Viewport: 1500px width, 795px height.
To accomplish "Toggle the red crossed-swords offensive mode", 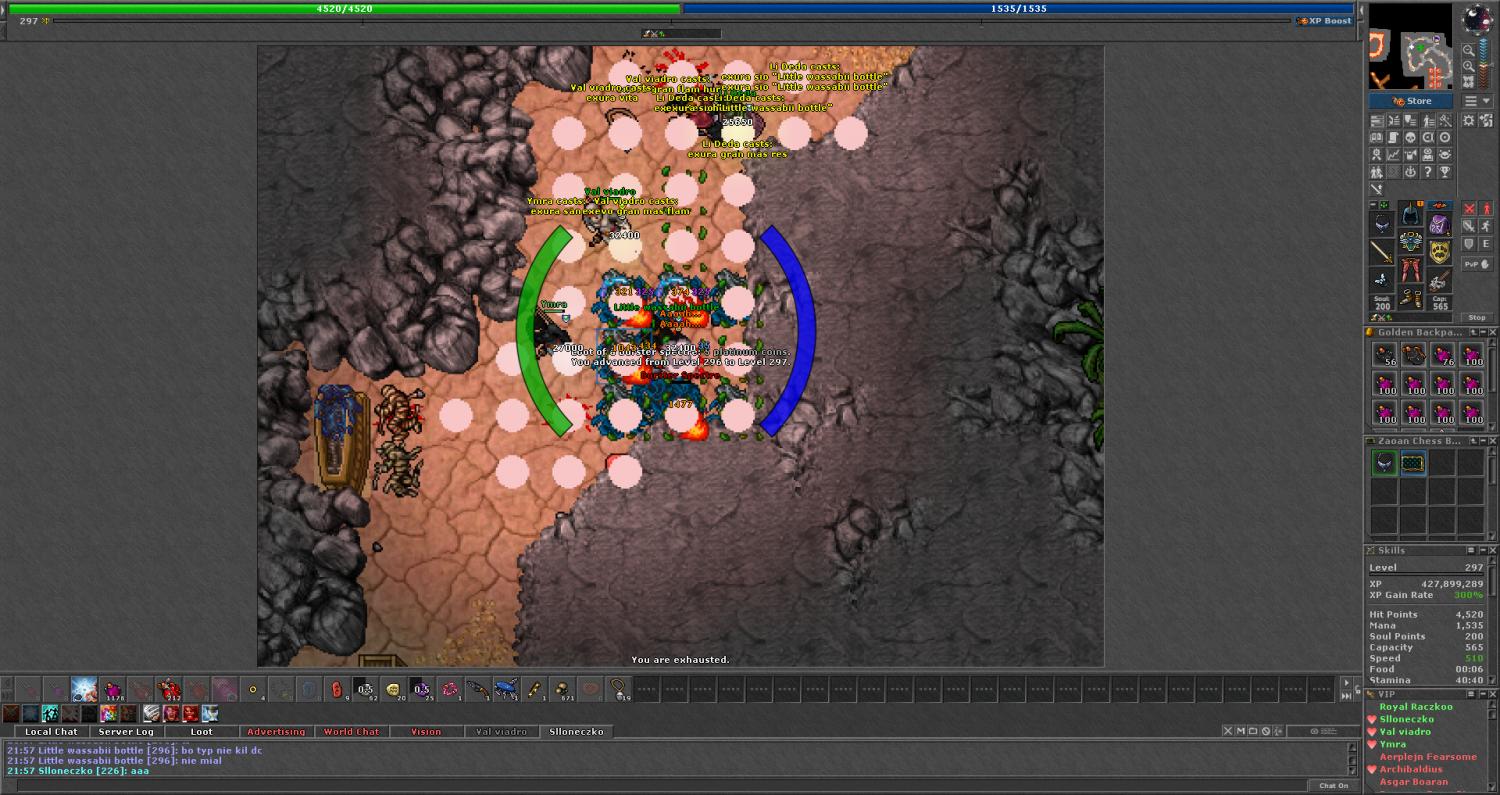I will 1469,208.
